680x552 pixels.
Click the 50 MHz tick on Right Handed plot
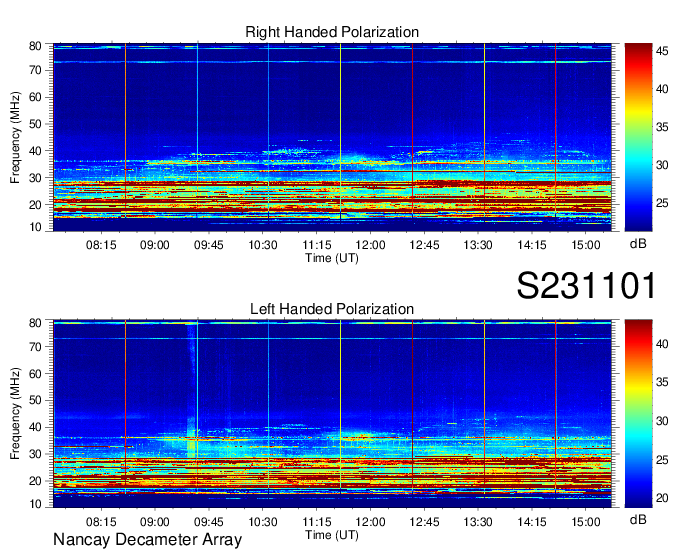[35, 124]
